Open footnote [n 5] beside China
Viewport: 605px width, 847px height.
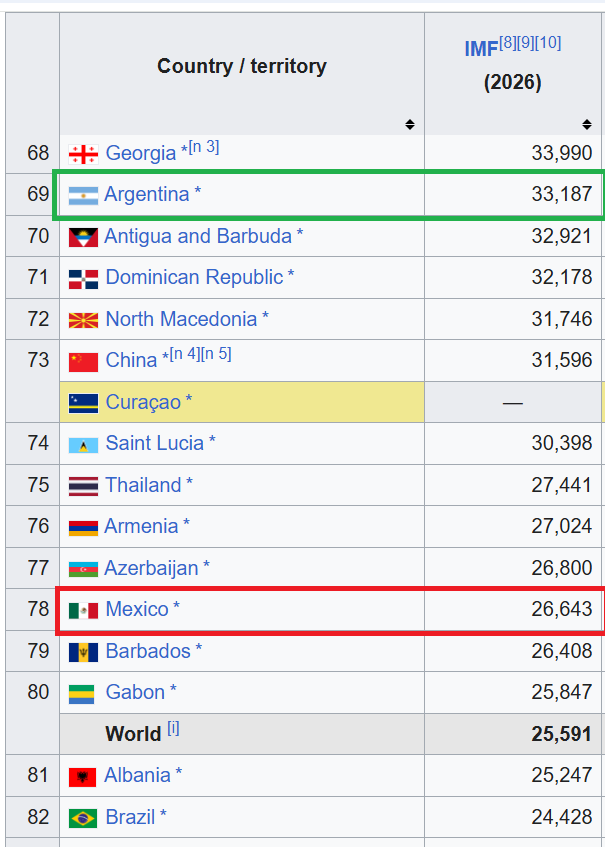click(216, 354)
